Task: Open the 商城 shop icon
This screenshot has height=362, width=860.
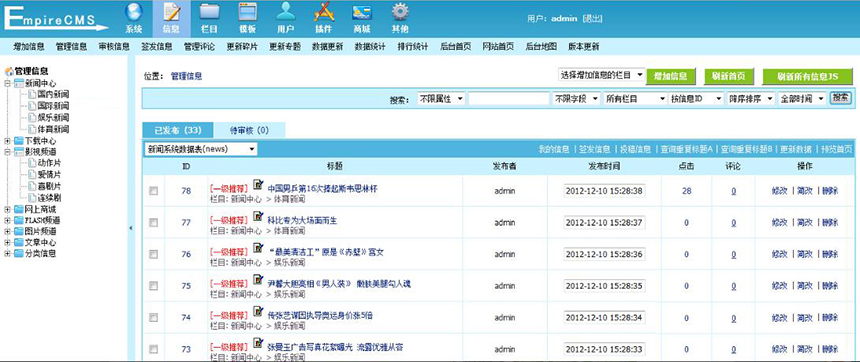Action: tap(361, 13)
